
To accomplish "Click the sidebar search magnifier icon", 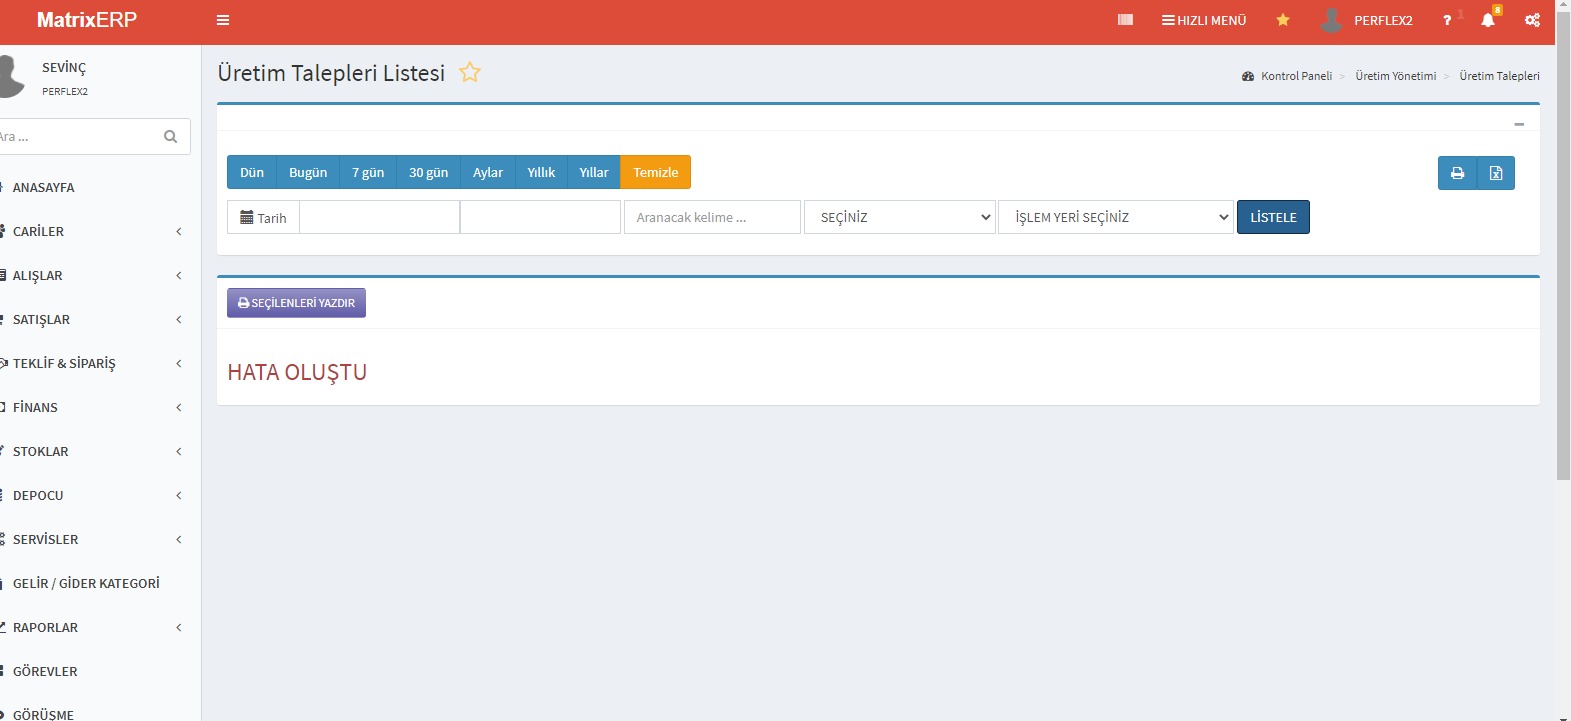I will tap(170, 137).
